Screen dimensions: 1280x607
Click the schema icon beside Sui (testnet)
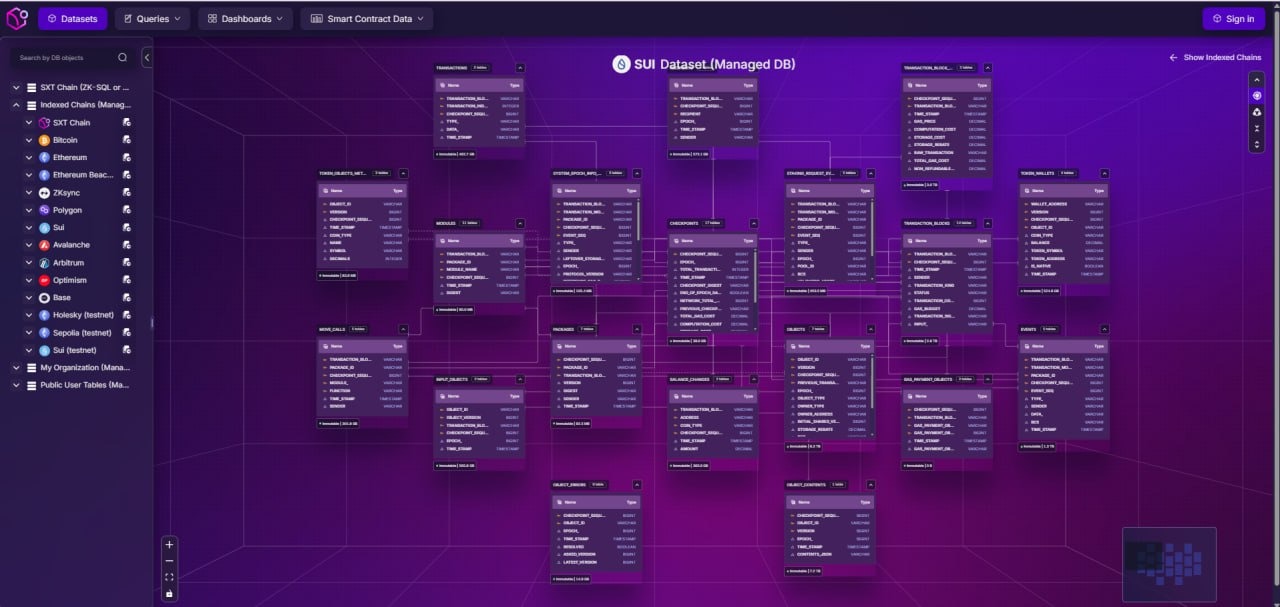(x=127, y=350)
